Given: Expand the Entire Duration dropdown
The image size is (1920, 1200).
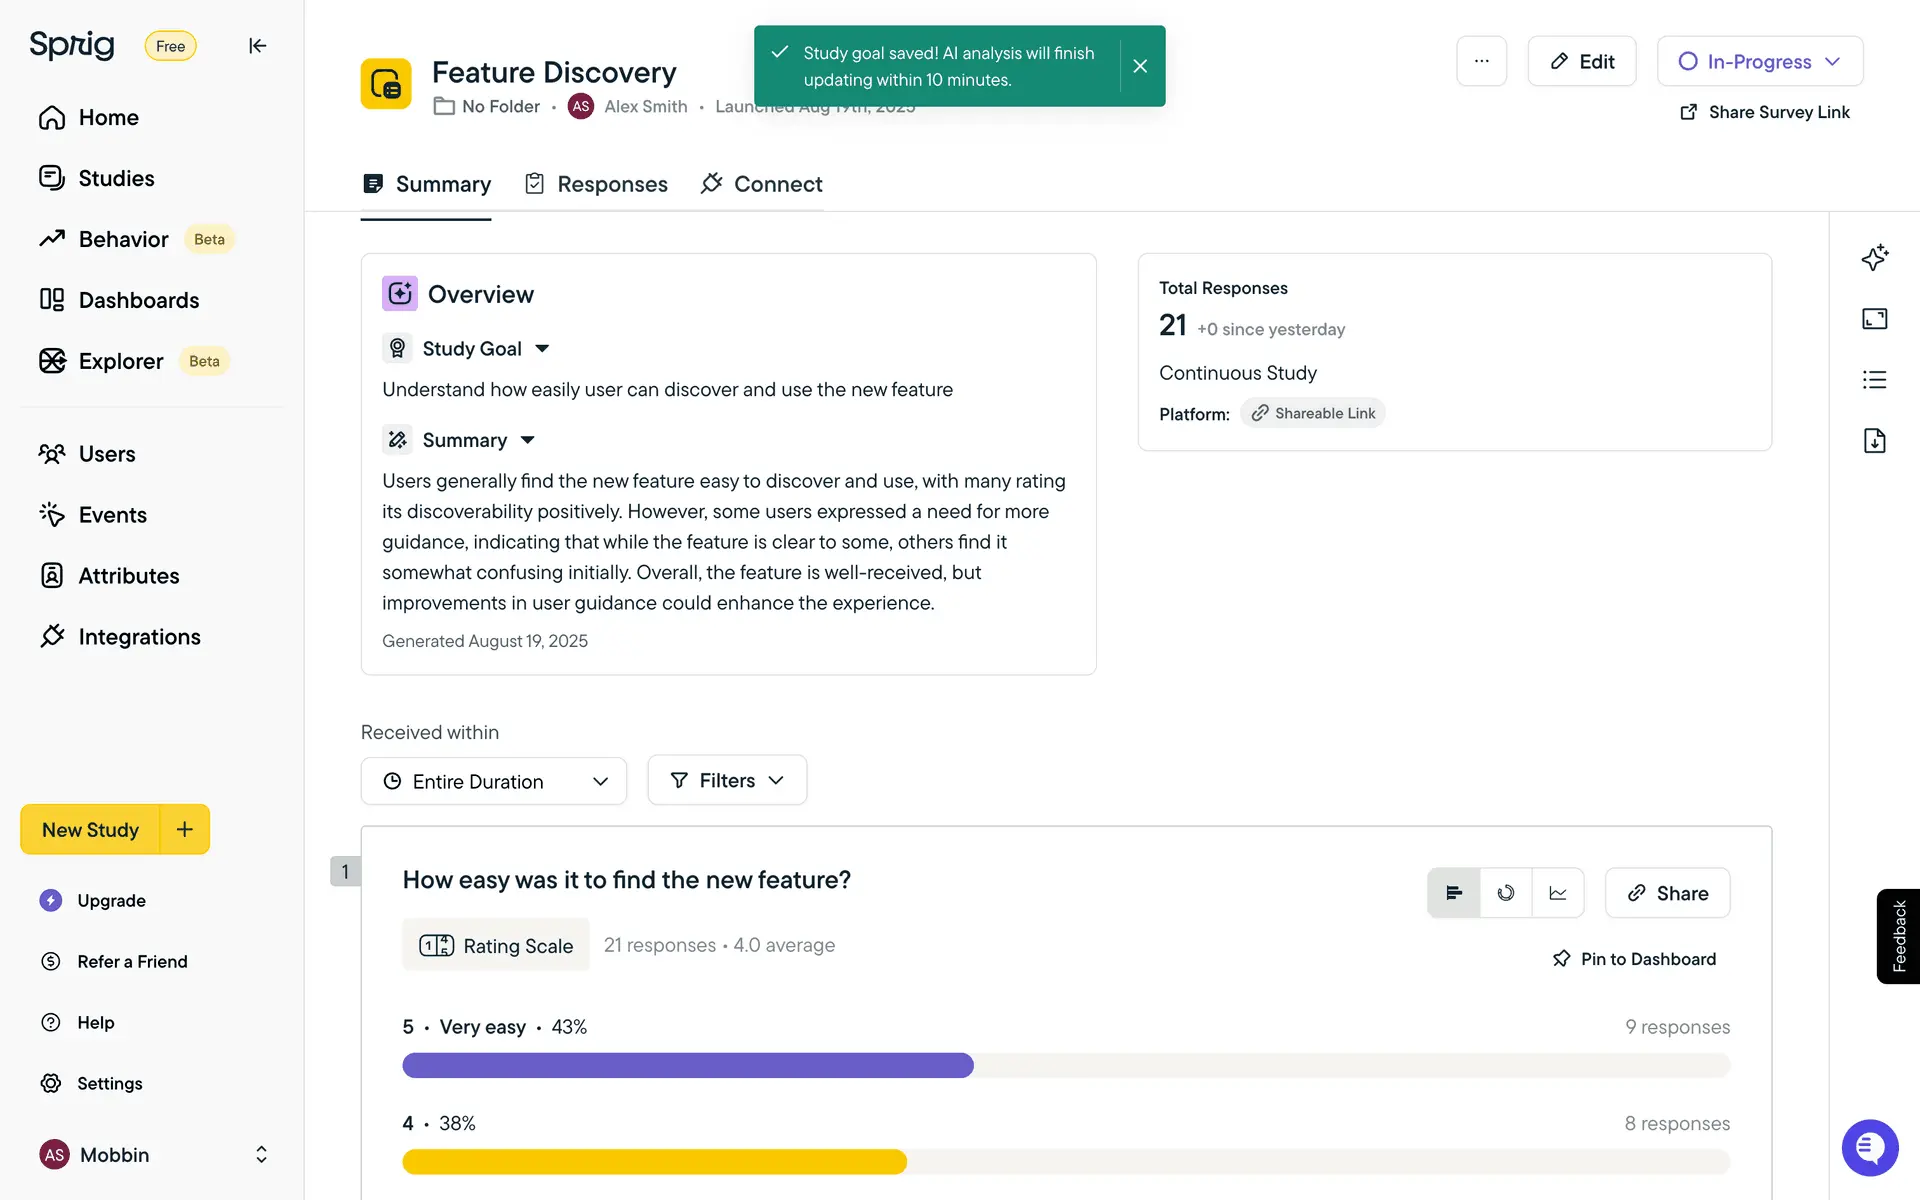Looking at the screenshot, I should coord(494,781).
